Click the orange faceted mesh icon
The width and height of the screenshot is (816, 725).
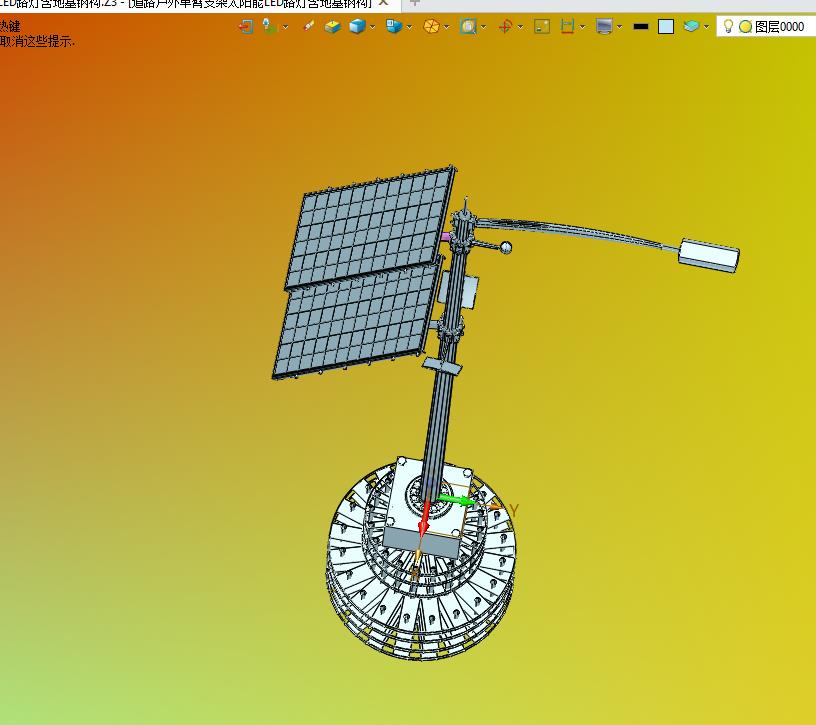click(x=431, y=26)
